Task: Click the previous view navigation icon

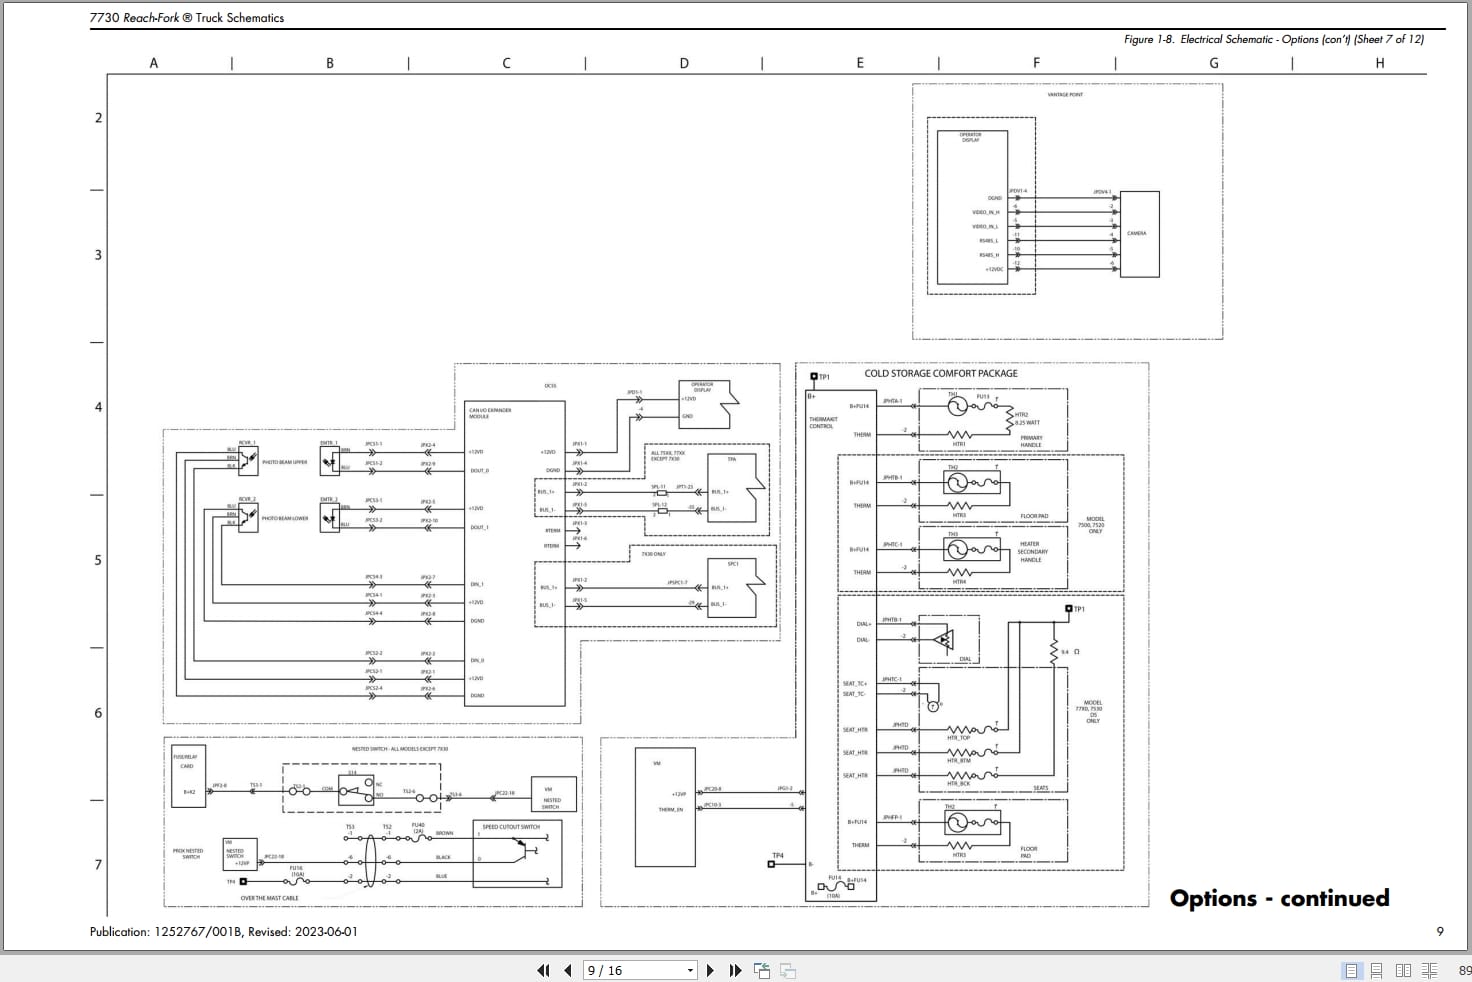Action: click(762, 970)
